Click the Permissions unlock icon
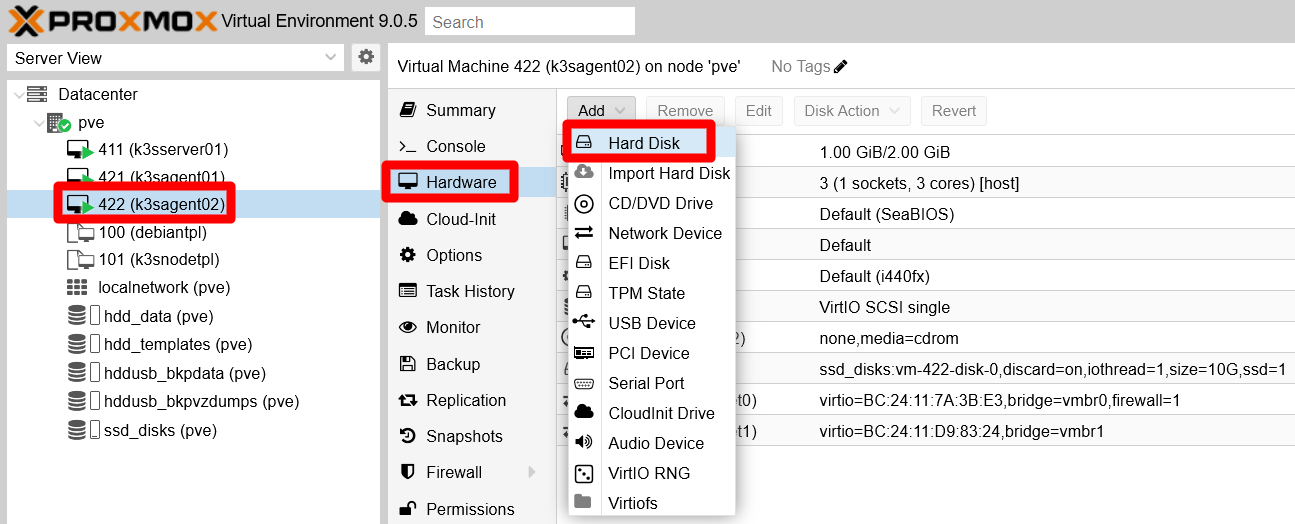Image resolution: width=1295 pixels, height=524 pixels. pyautogui.click(x=407, y=509)
